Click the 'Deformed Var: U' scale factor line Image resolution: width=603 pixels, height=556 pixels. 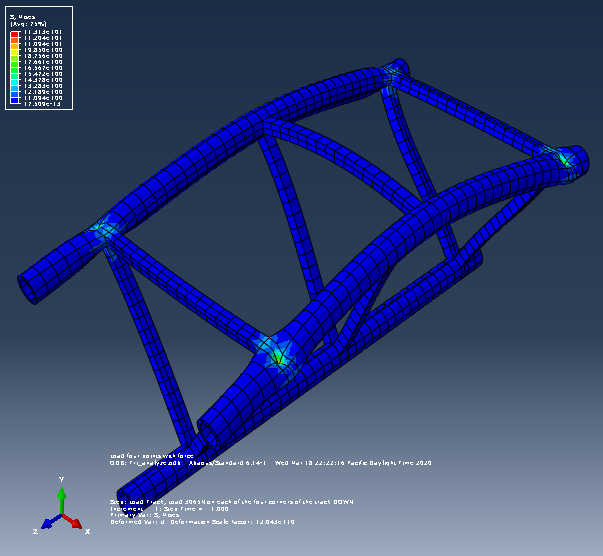coord(202,522)
